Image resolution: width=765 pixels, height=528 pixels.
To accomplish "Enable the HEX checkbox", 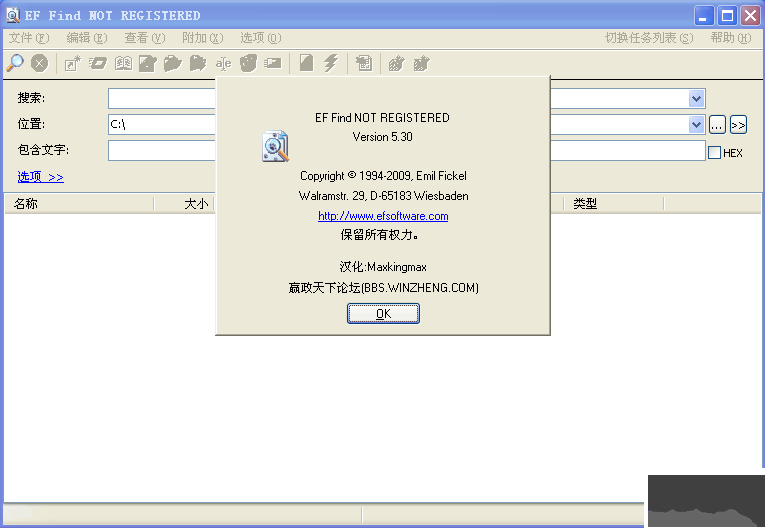I will [714, 153].
